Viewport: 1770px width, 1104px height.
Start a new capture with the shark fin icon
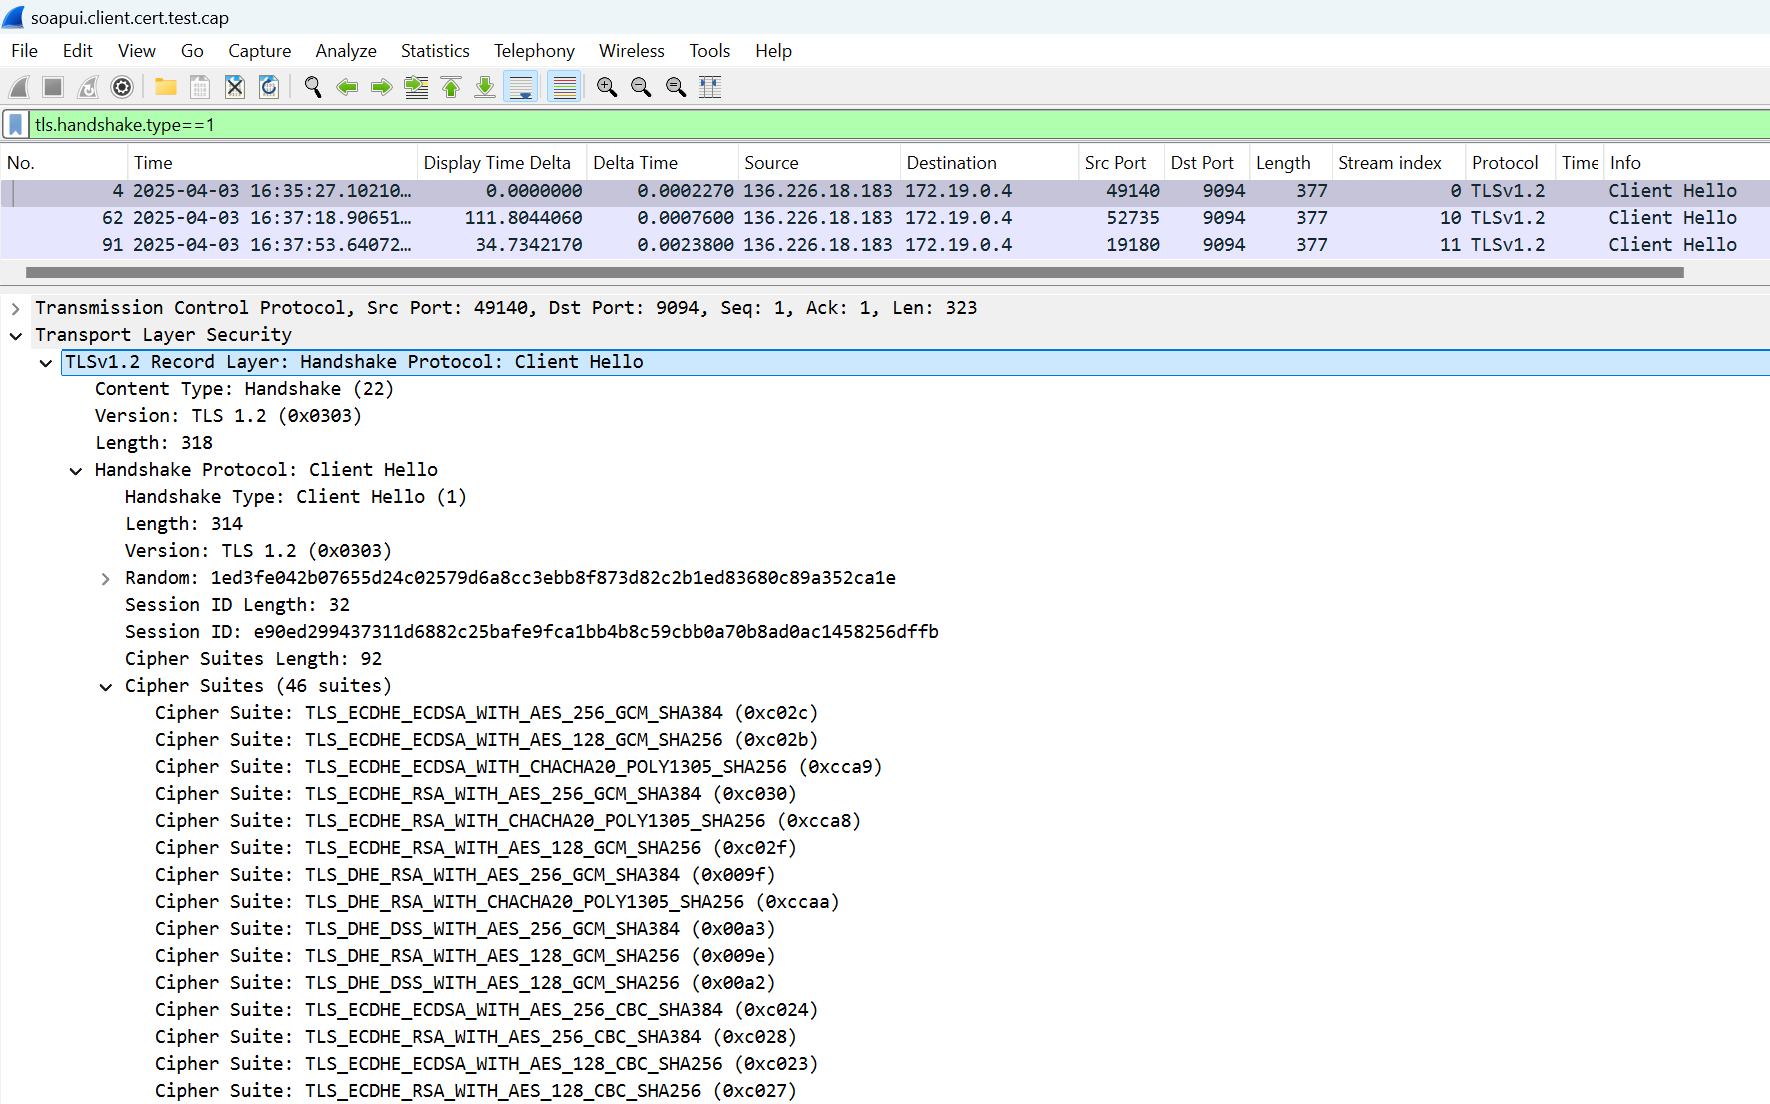point(18,87)
